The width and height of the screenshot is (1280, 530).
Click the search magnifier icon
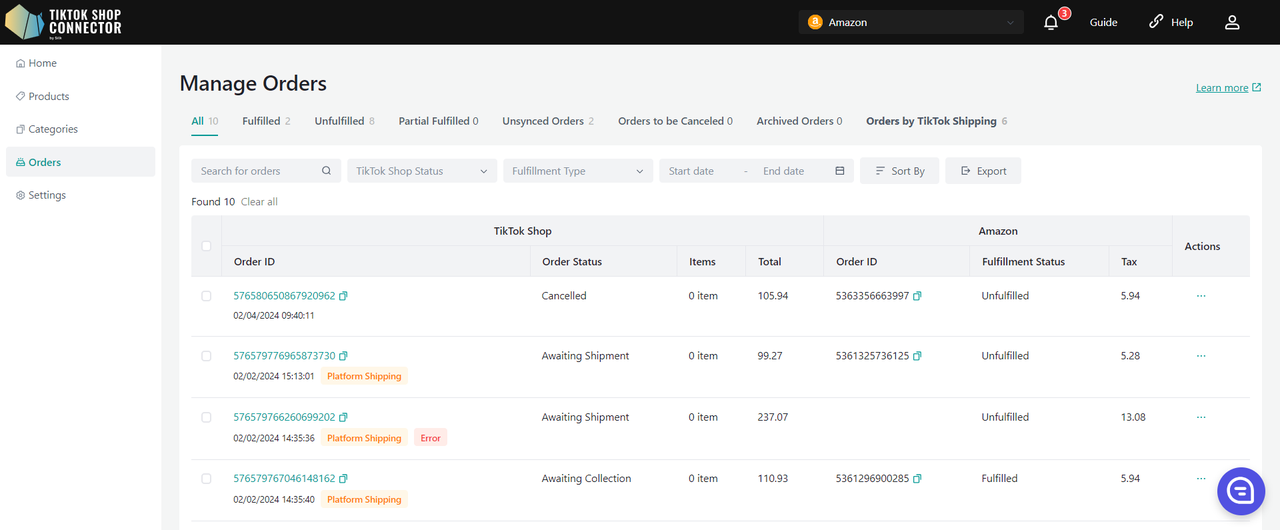[326, 171]
